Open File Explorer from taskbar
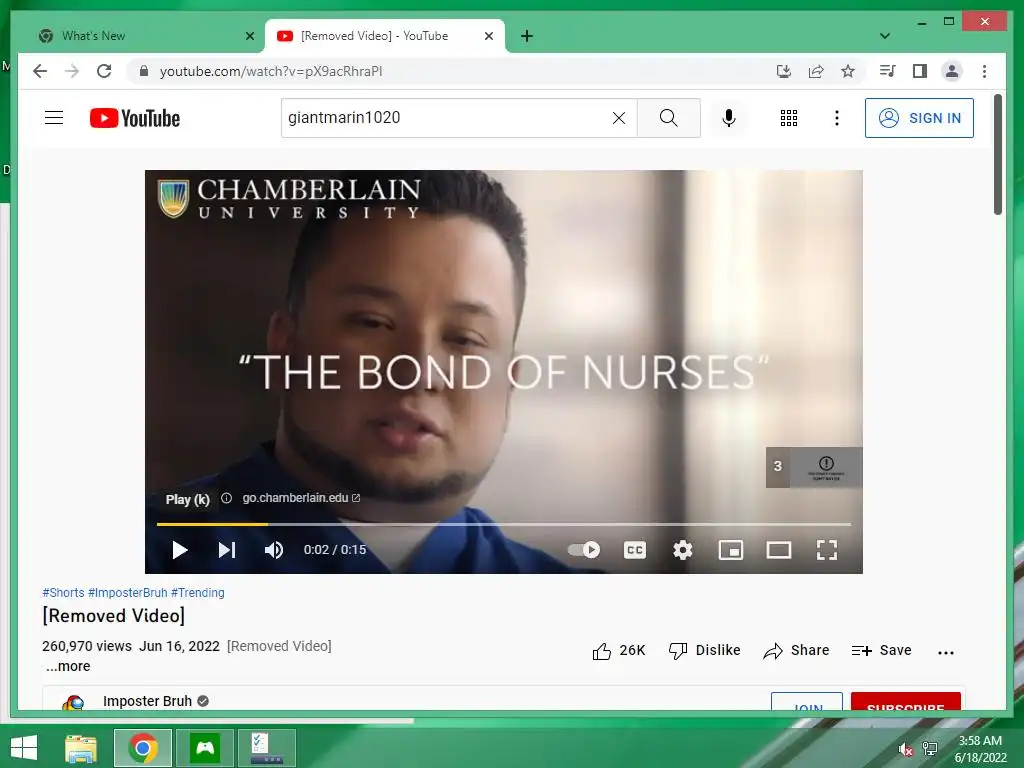 pos(81,748)
